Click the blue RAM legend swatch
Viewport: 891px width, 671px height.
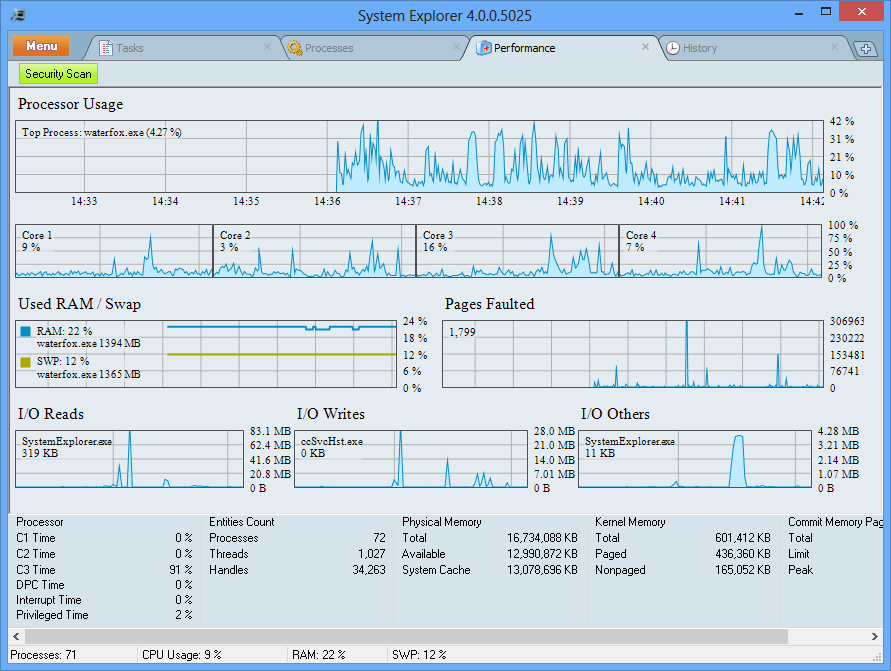pyautogui.click(x=25, y=330)
